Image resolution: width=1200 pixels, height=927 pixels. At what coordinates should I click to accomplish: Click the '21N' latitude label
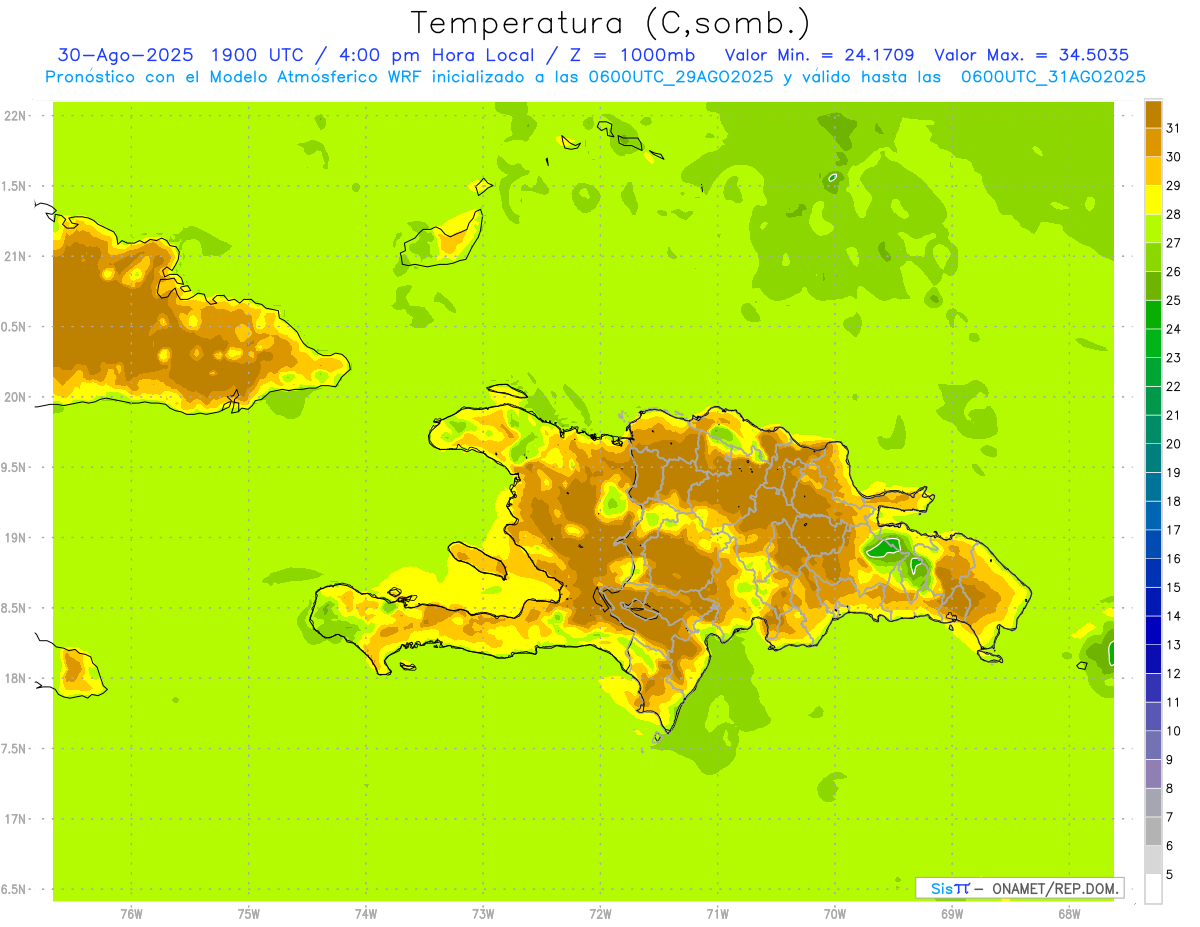pyautogui.click(x=16, y=256)
